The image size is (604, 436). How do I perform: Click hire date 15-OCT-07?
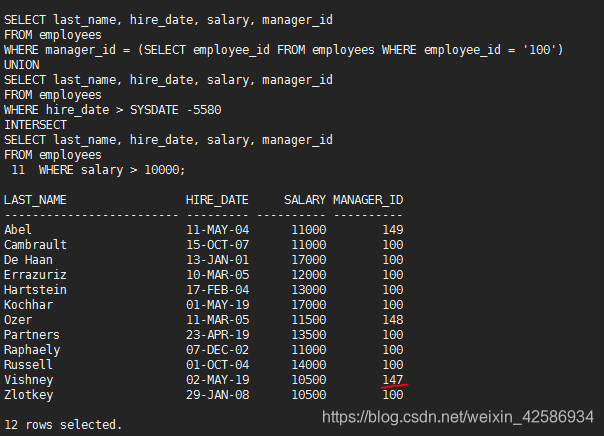[218, 245]
